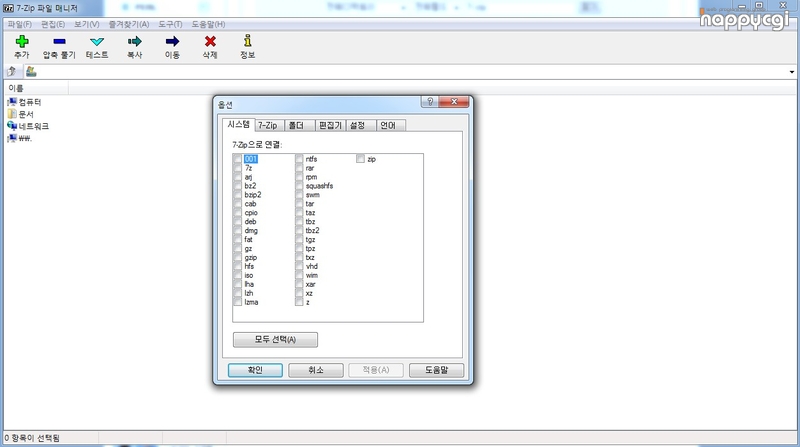
Task: Select the xar extension label
Action: pos(311,284)
